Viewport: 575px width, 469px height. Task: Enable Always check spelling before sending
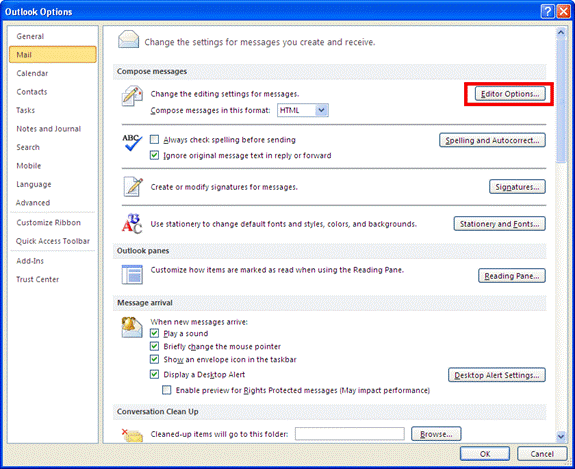[x=154, y=140]
